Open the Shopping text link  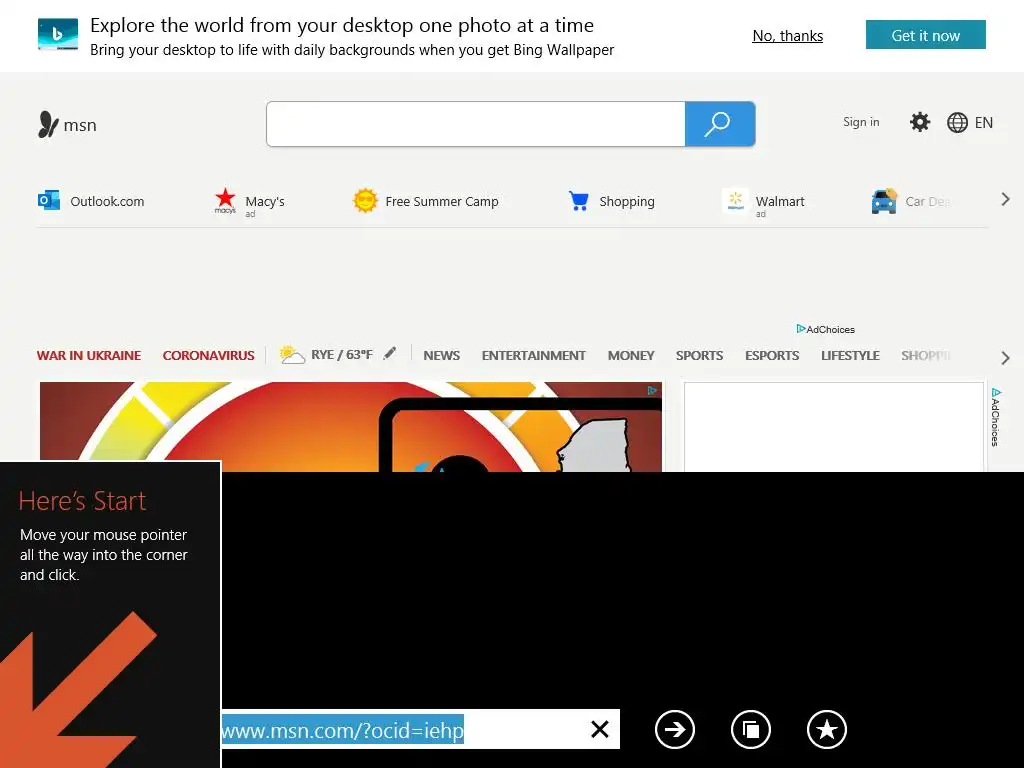tap(627, 201)
